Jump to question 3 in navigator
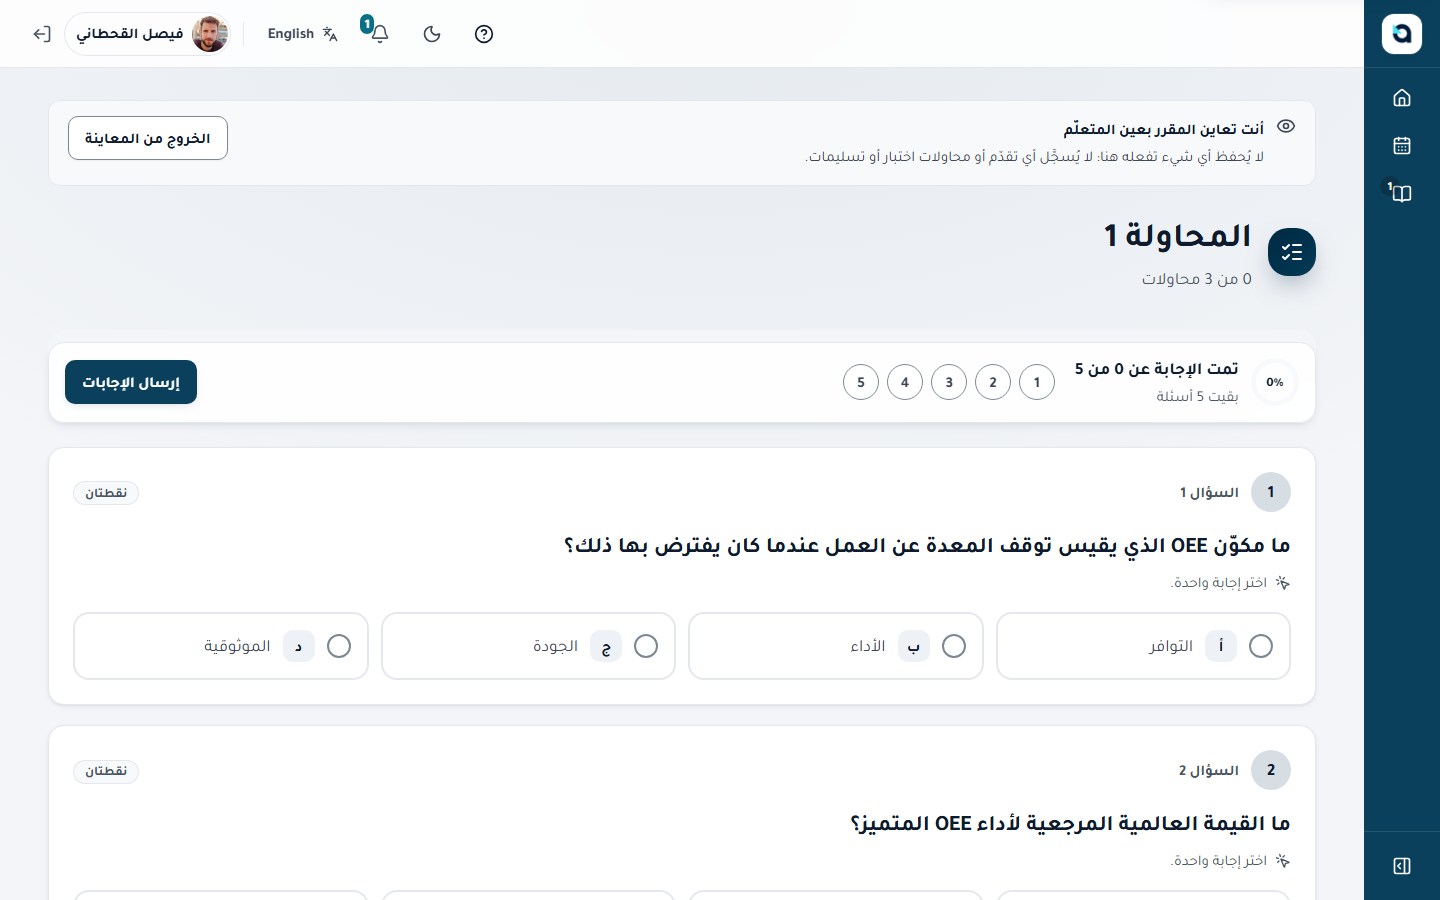Image resolution: width=1440 pixels, height=900 pixels. (x=949, y=382)
